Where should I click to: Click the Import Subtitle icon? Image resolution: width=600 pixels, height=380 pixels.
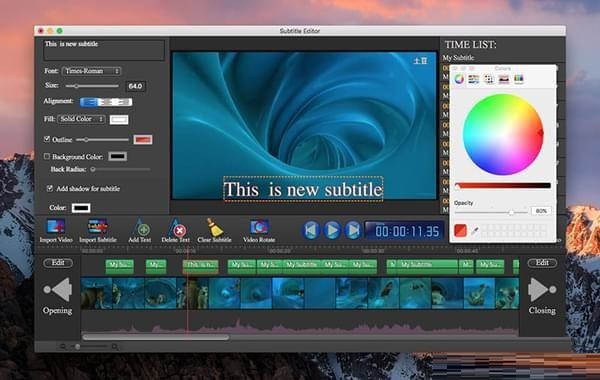(x=98, y=227)
